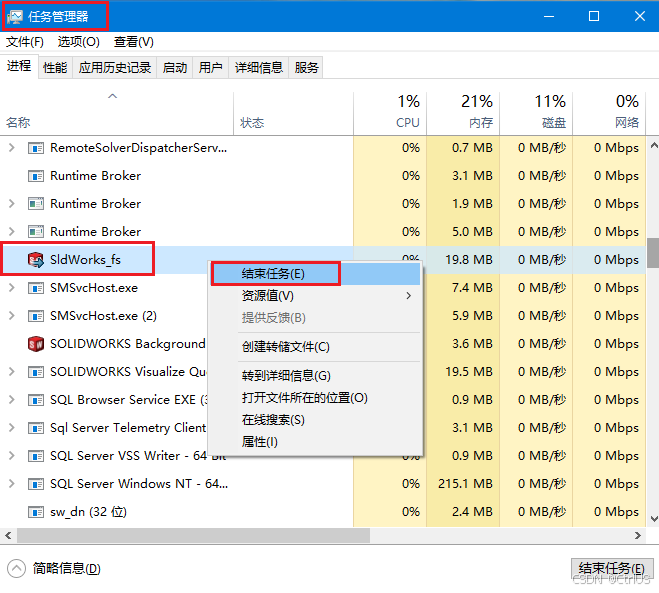Viewport: 659px width, 593px height.
Task: Switch to the 详细信息 tab
Action: [259, 68]
